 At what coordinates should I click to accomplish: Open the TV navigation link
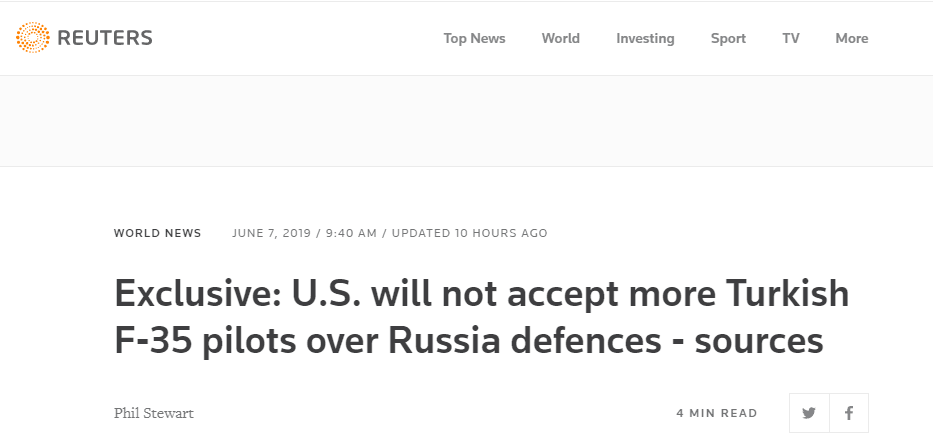pos(790,38)
